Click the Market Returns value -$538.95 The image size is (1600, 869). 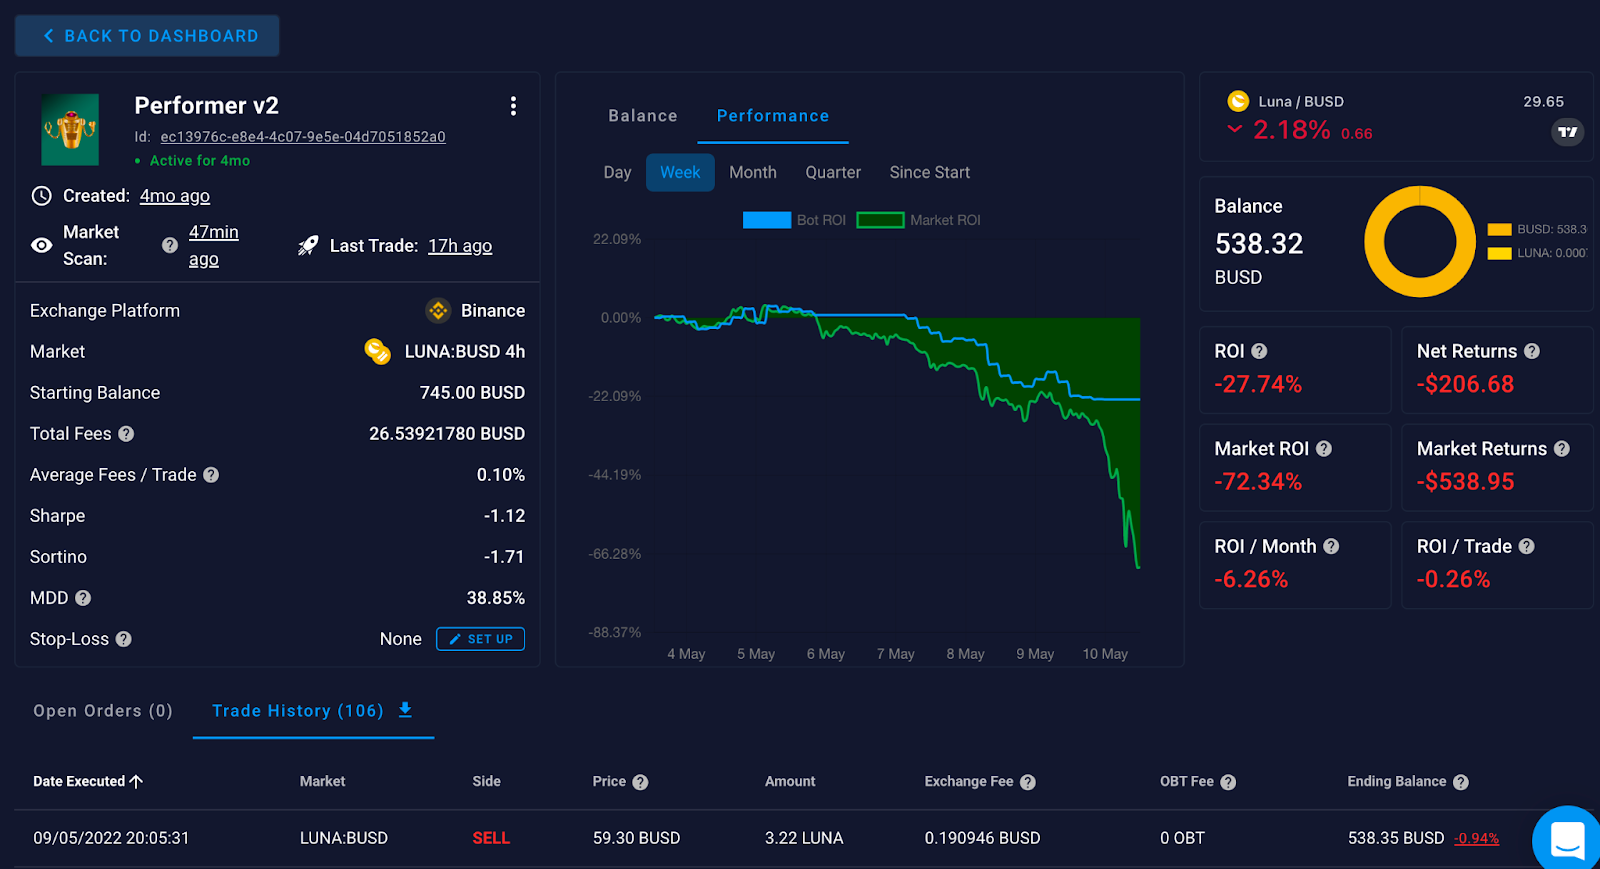1465,482
